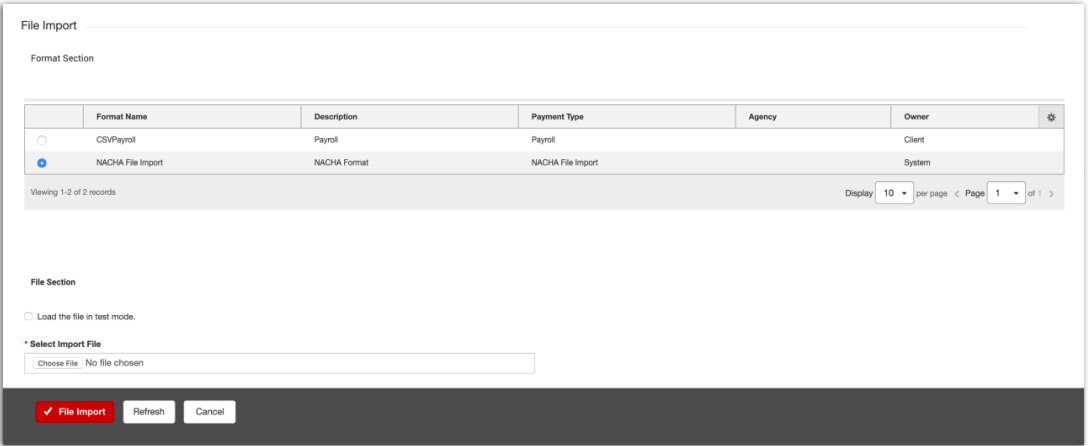Open the Display records per page dropdown
Viewport: 1088px width, 446px height.
pyautogui.click(x=893, y=193)
